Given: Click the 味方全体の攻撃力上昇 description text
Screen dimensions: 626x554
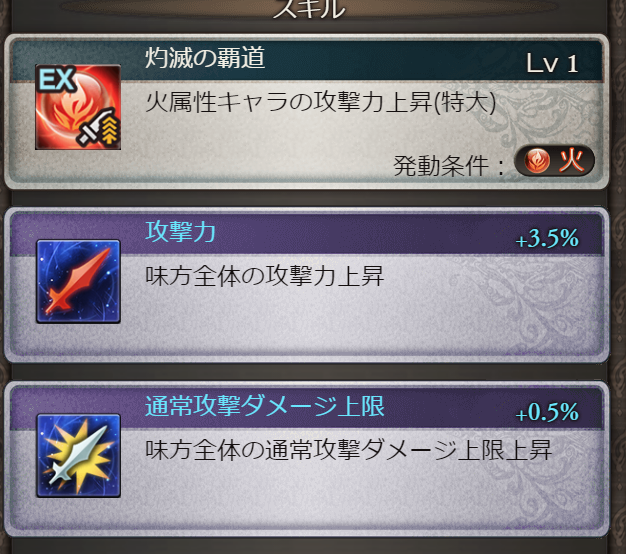Looking at the screenshot, I should 265,276.
